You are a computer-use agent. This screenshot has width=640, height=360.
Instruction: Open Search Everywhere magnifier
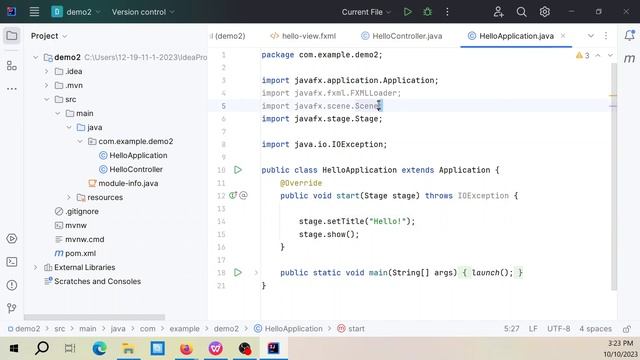pyautogui.click(x=521, y=12)
